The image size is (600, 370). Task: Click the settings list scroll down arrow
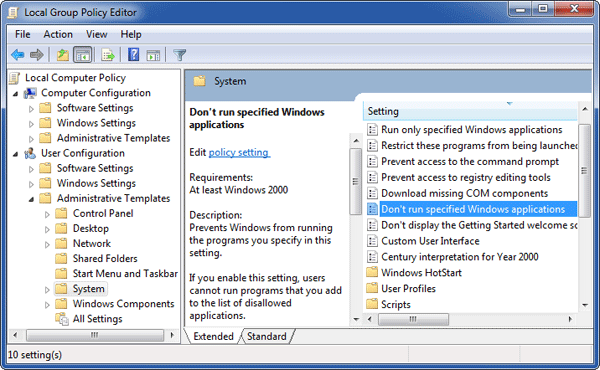585,305
